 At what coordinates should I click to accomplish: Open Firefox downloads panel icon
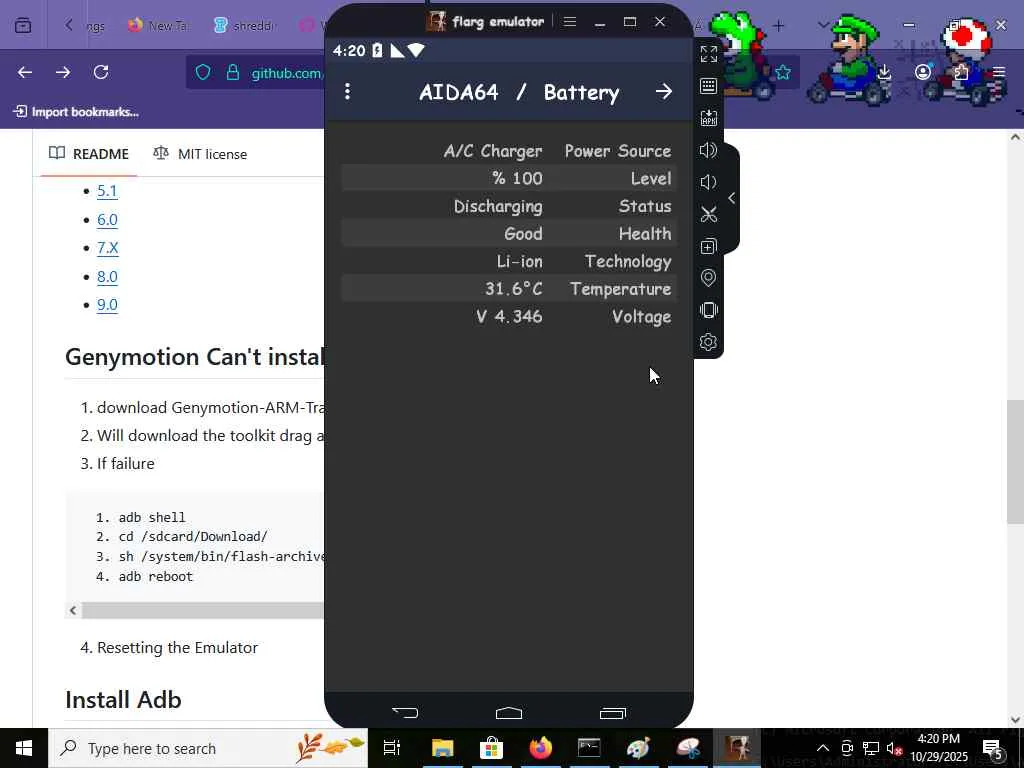pyautogui.click(x=884, y=72)
